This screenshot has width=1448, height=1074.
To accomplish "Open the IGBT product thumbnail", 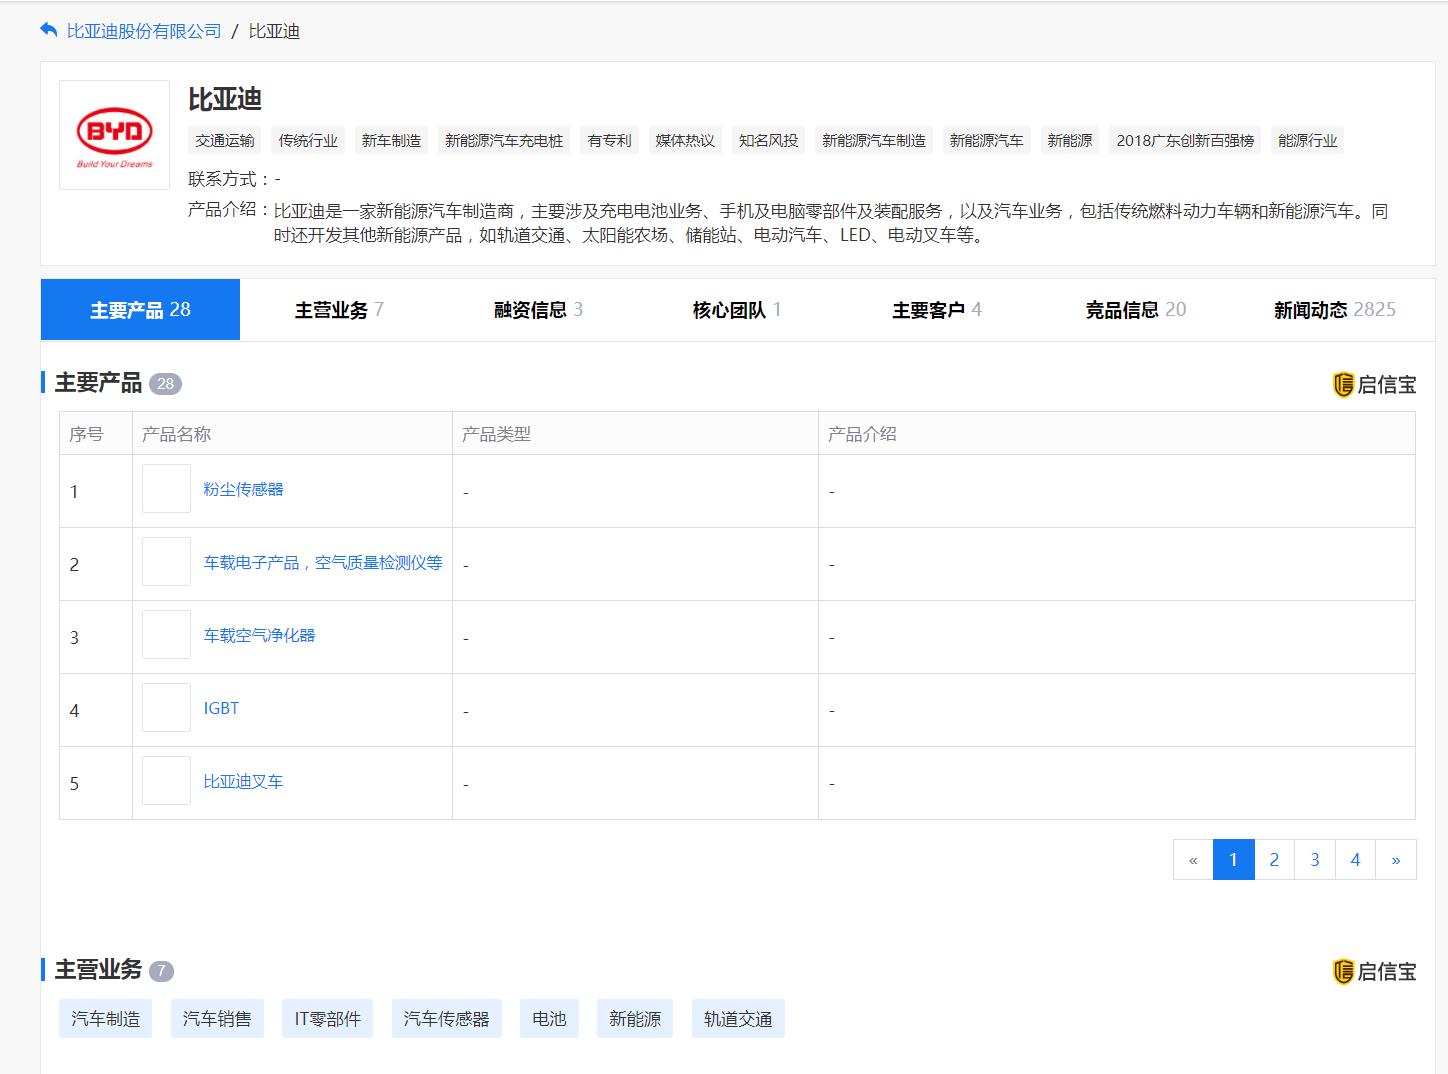I will pyautogui.click(x=166, y=708).
